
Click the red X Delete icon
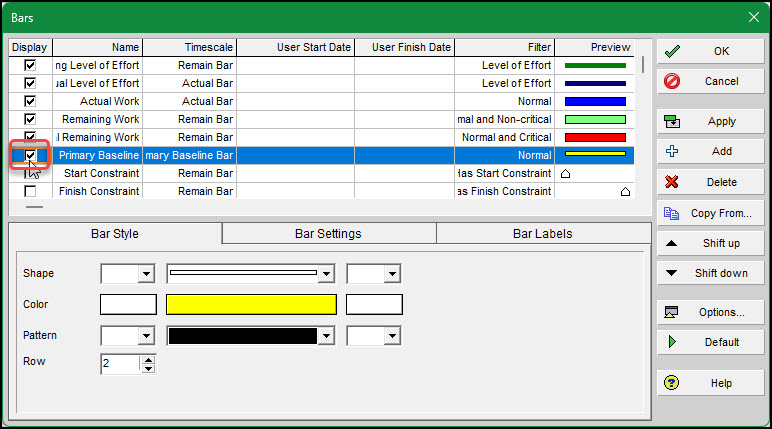672,182
